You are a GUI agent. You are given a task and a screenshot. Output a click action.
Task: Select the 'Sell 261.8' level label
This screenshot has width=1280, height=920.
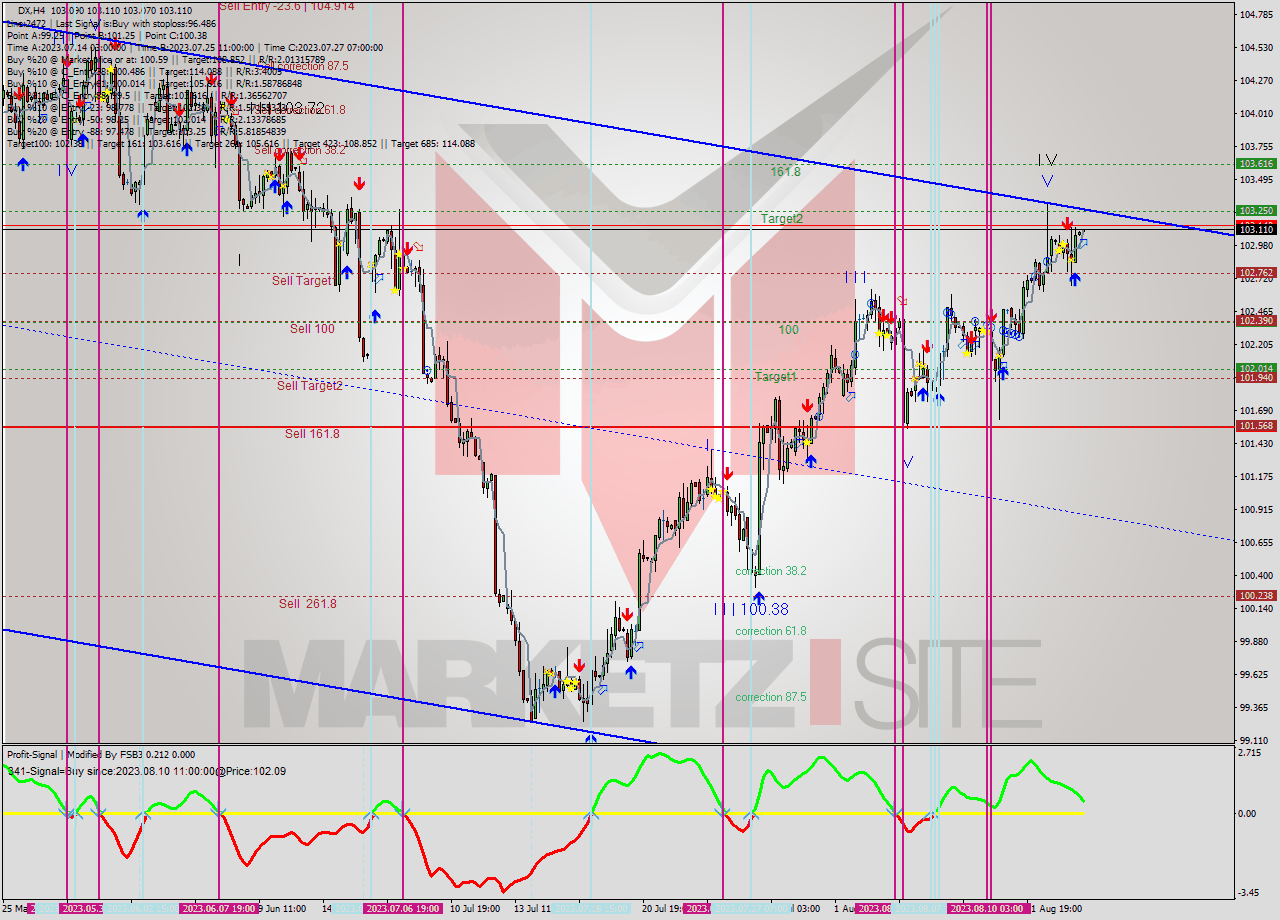coord(307,603)
